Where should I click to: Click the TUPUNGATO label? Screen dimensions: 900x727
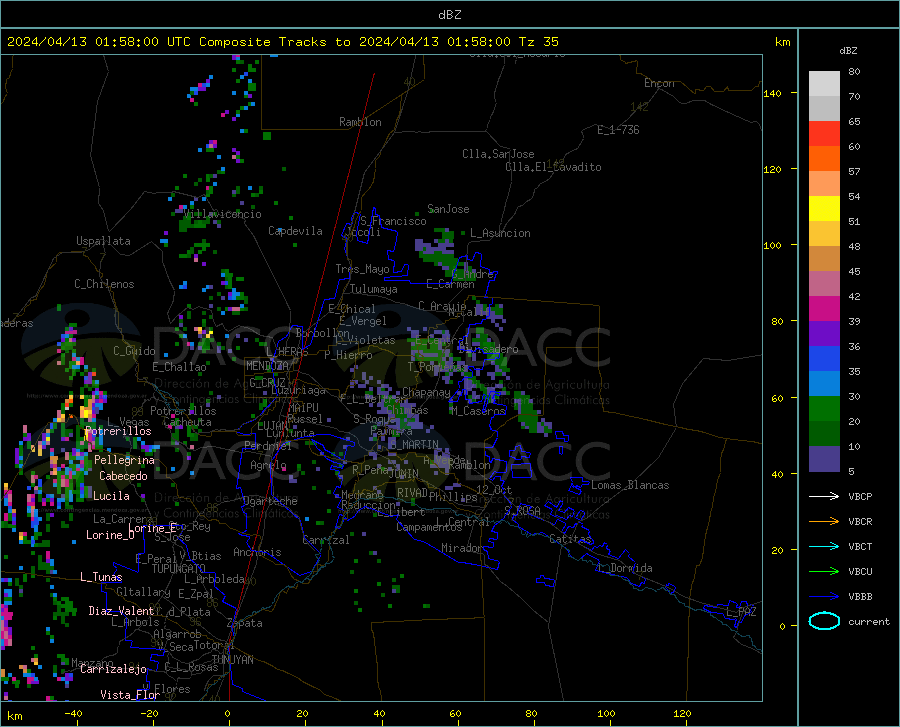tap(179, 569)
